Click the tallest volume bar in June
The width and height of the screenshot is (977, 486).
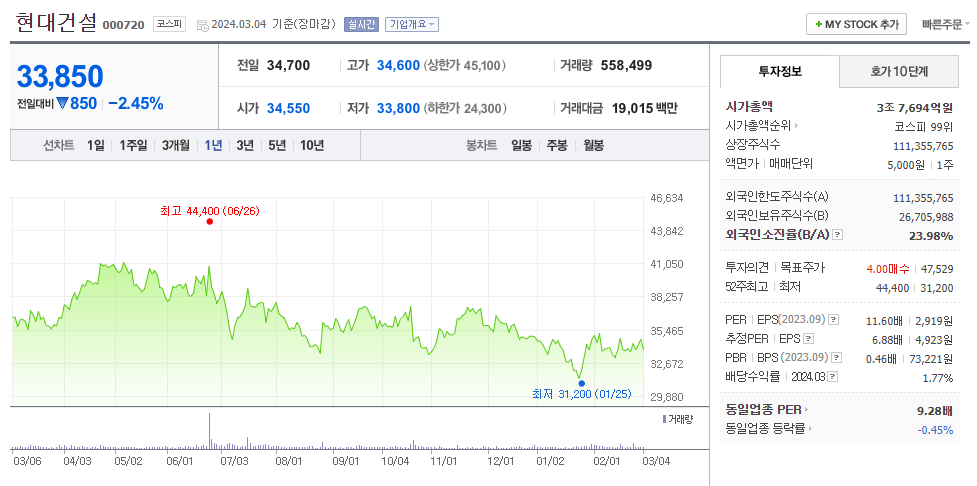point(209,430)
